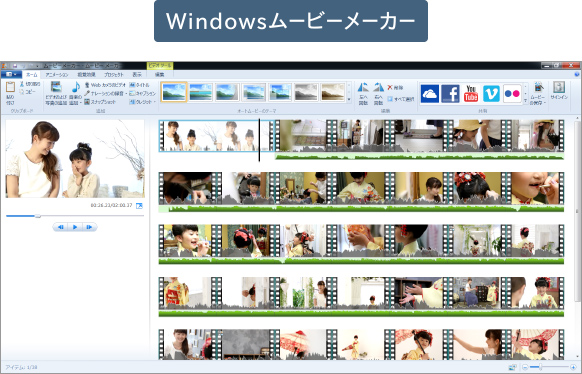The height and width of the screenshot is (374, 582).
Task: Open the blue File menu button
Action: pos(11,75)
